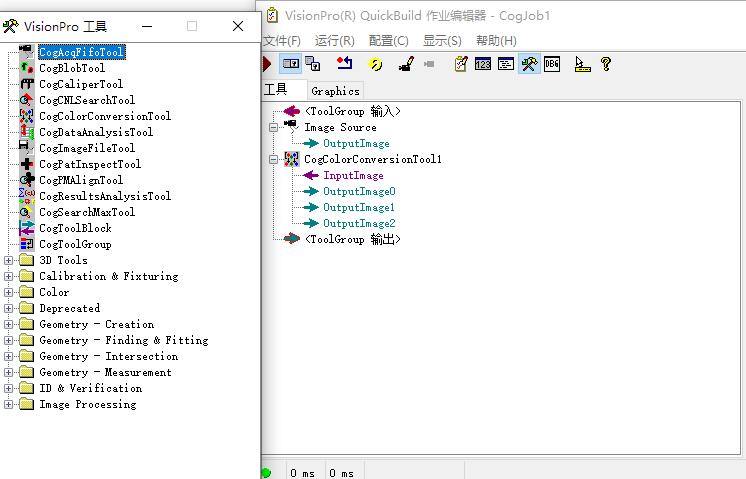Select the OutputImage0 terminal
Viewport: 746px width, 479px height.
359,191
